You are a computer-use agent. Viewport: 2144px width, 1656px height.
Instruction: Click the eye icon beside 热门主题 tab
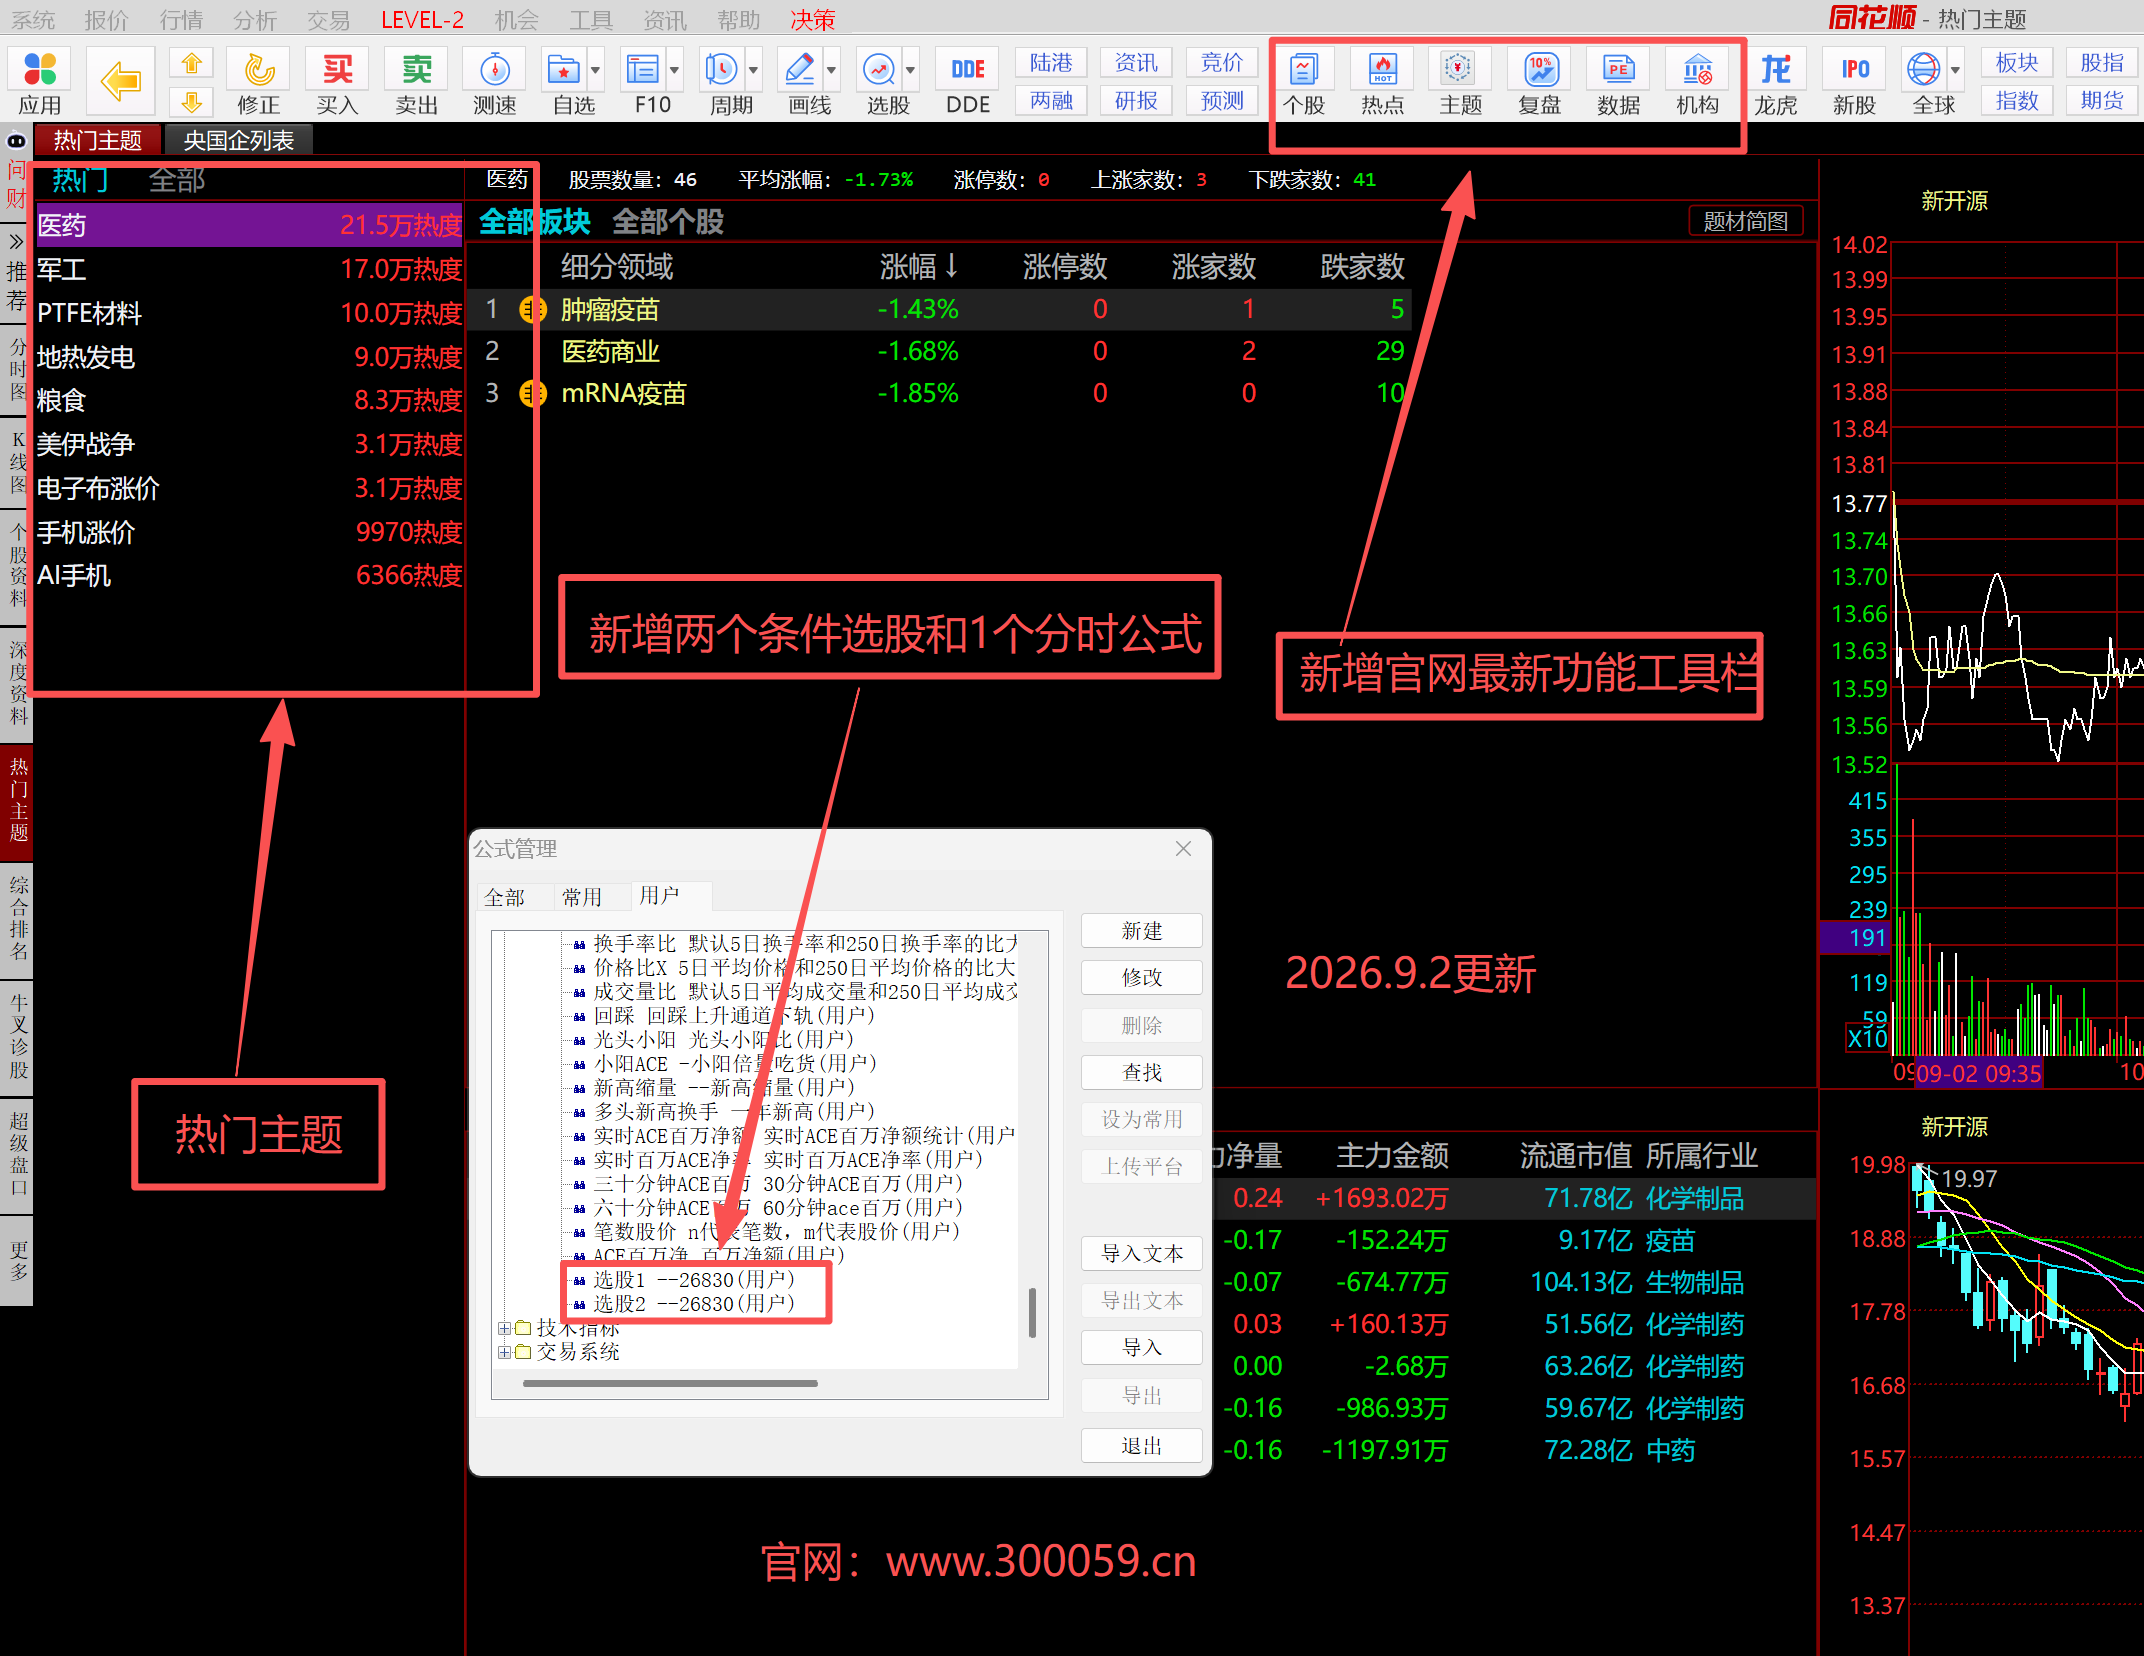tap(16, 140)
